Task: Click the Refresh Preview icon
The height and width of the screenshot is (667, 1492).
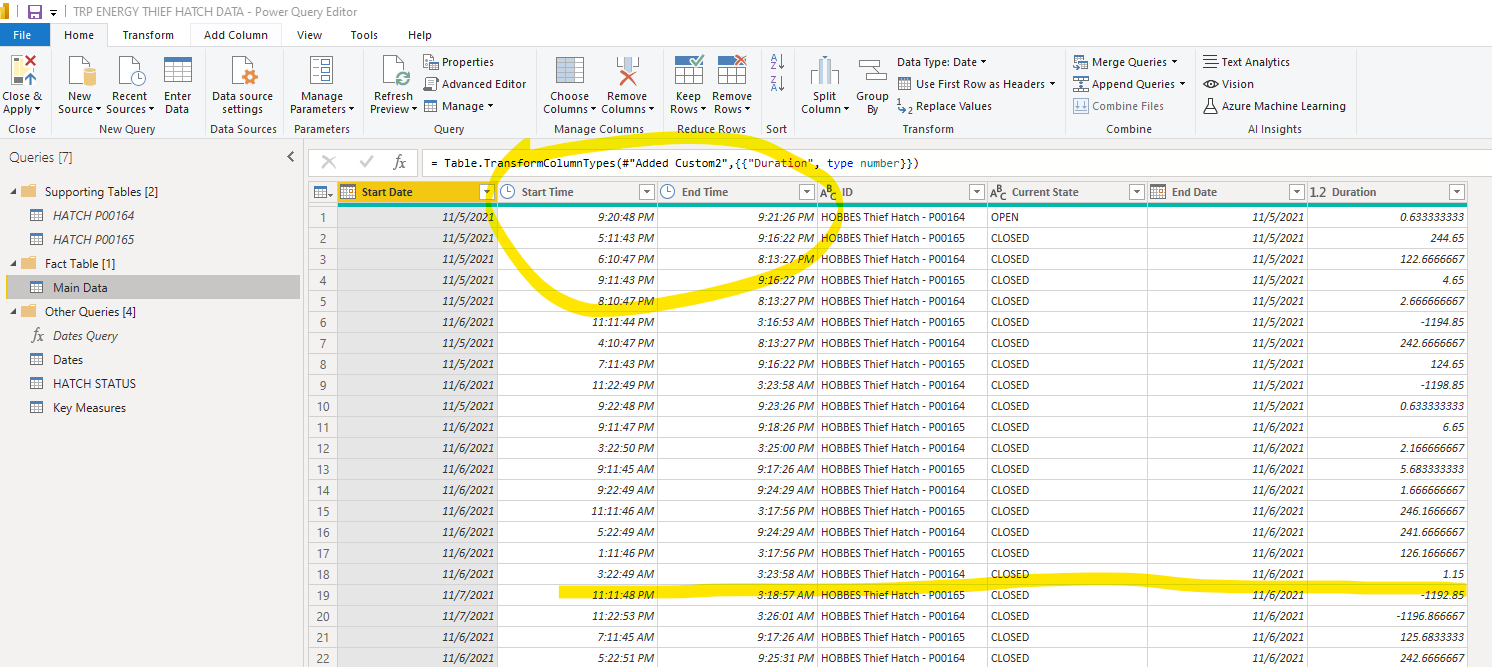Action: tap(394, 72)
